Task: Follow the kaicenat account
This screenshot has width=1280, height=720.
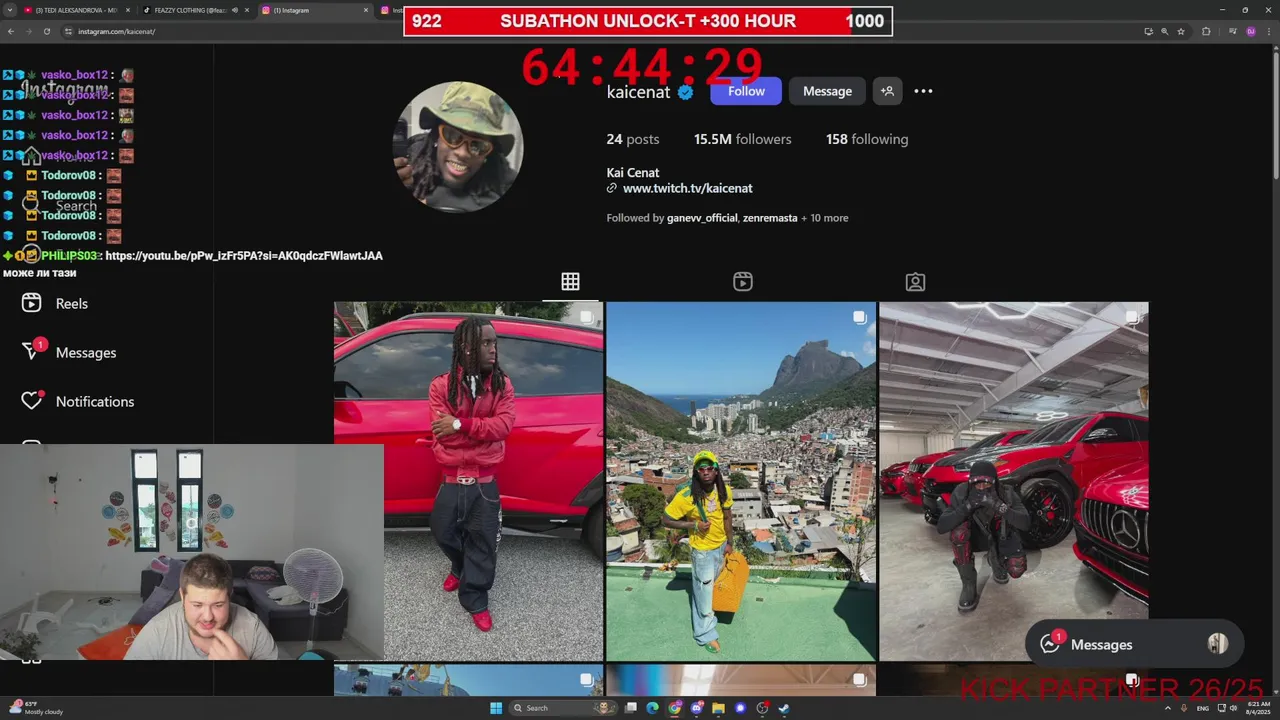Action: (x=746, y=91)
